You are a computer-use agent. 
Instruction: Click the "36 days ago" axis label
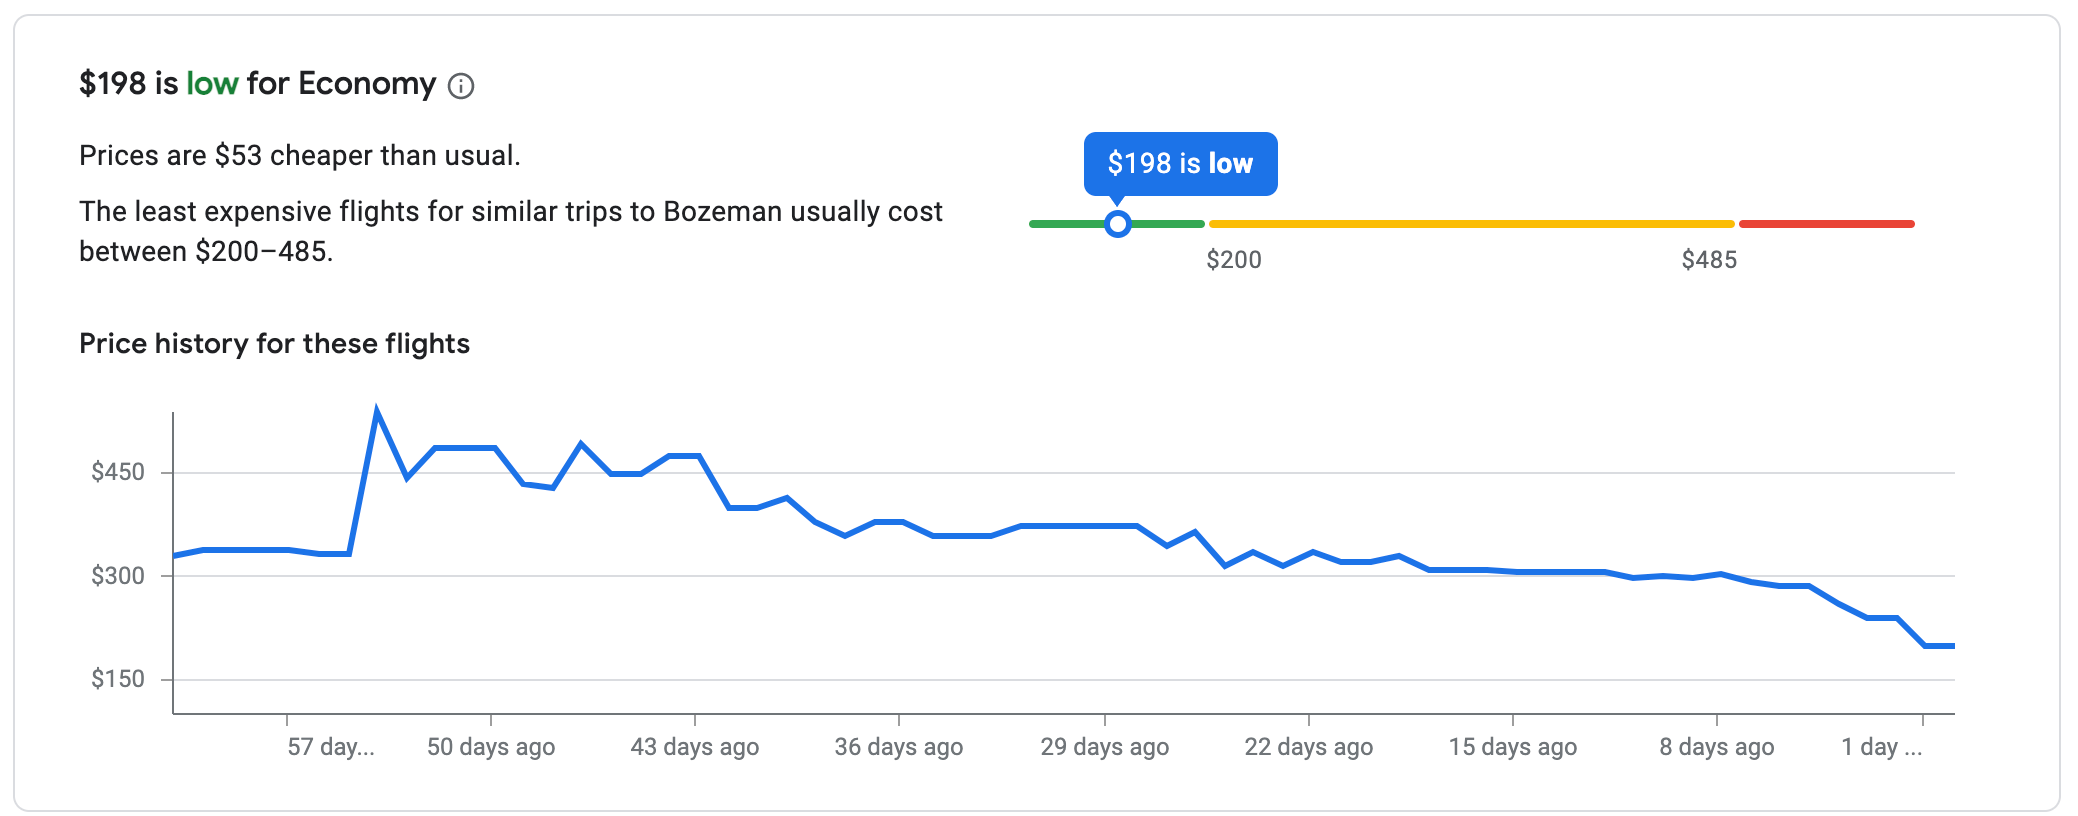tap(899, 747)
